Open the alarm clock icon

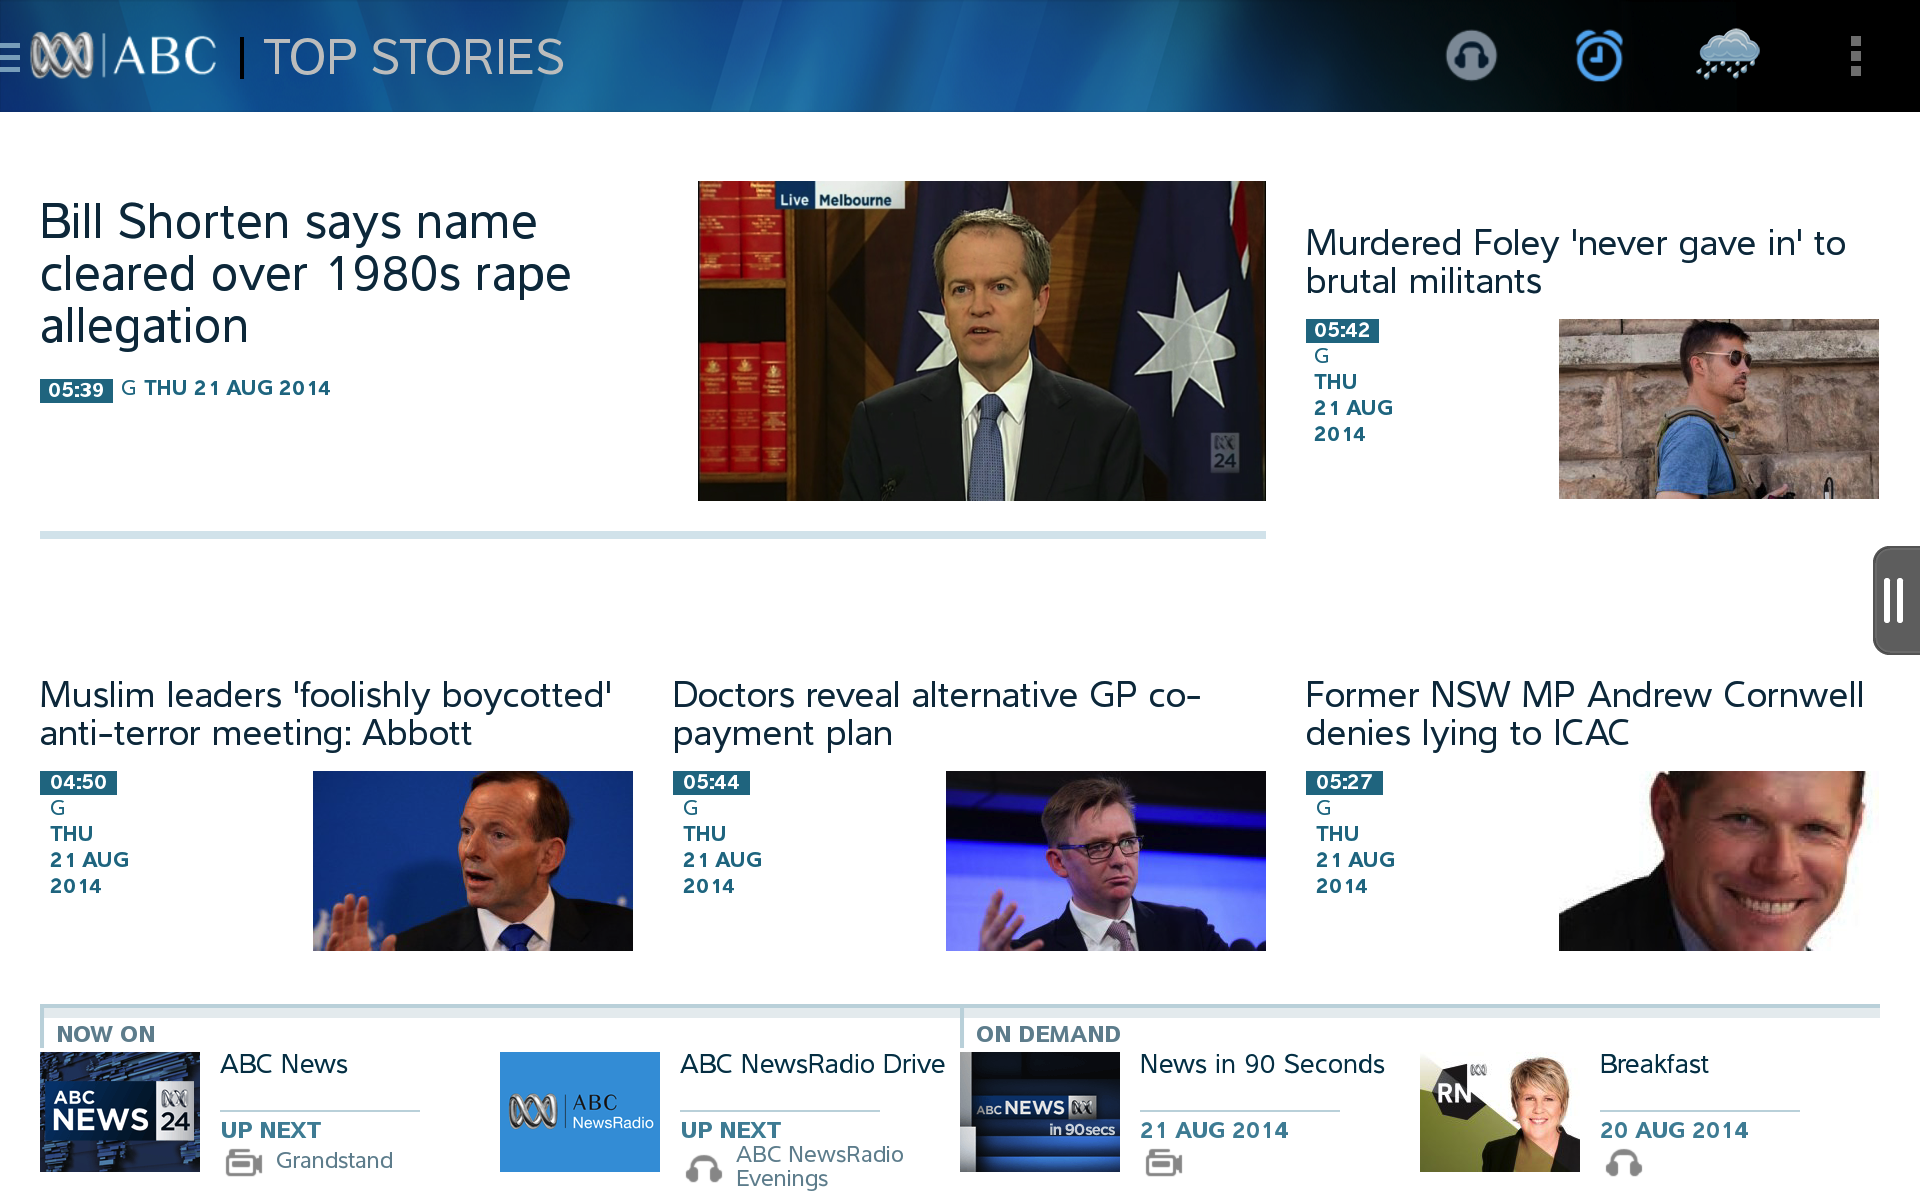pos(1598,56)
